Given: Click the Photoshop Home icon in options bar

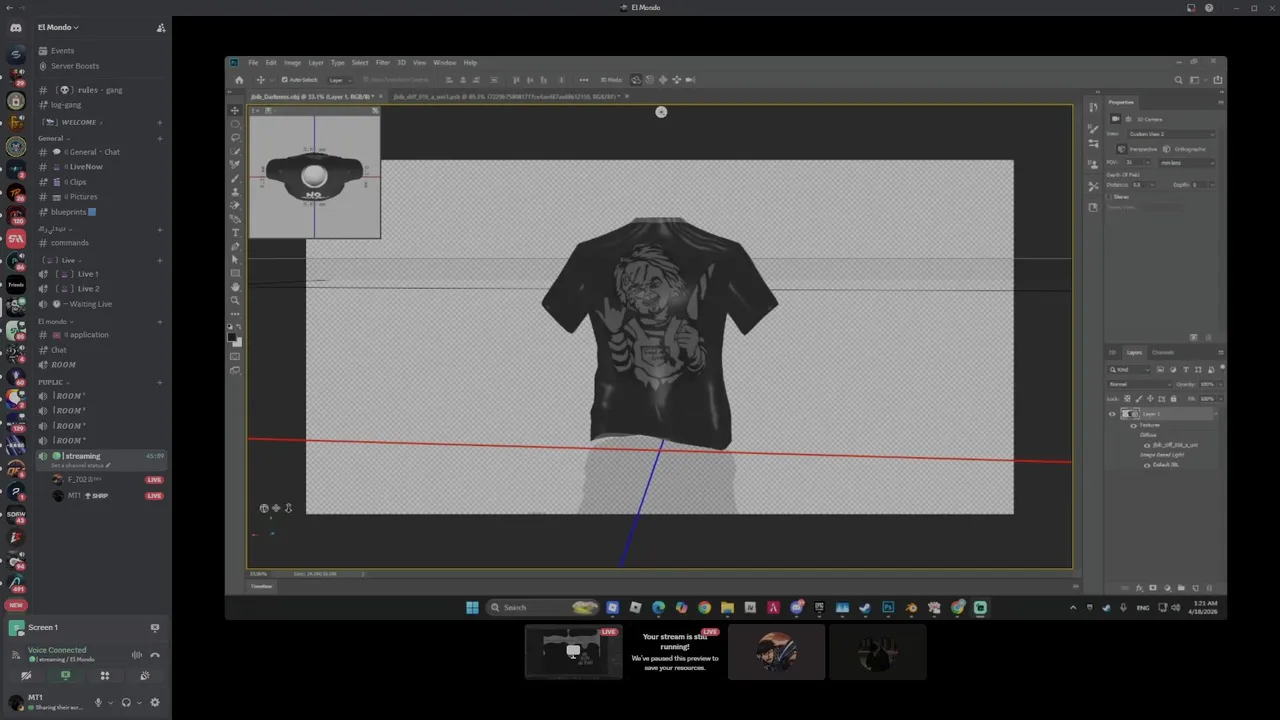Looking at the screenshot, I should [x=239, y=80].
